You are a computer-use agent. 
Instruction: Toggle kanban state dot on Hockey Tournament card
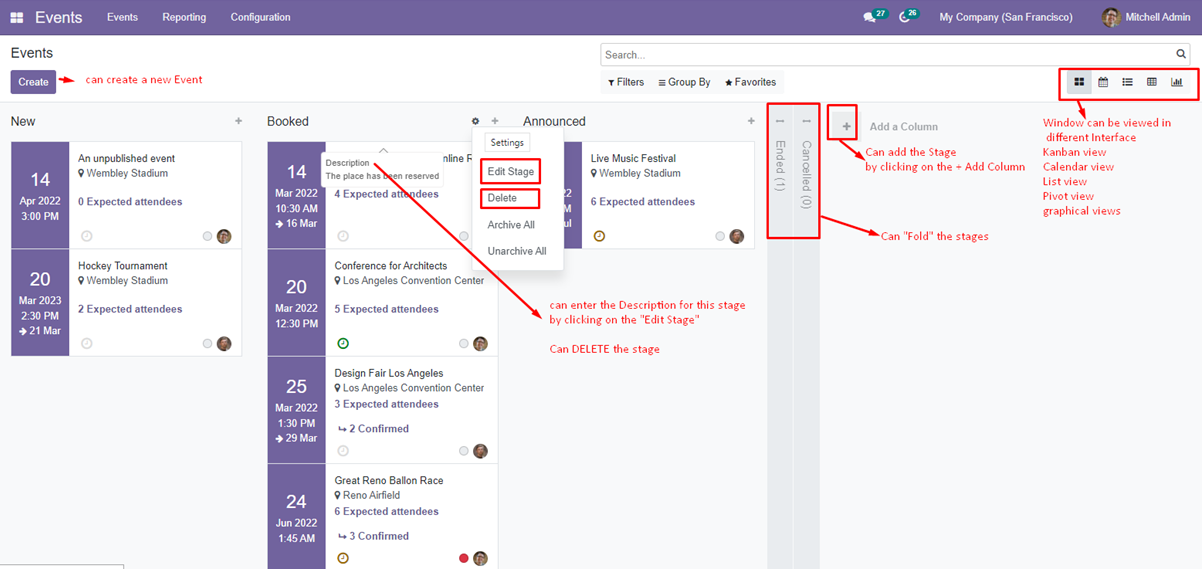(207, 344)
